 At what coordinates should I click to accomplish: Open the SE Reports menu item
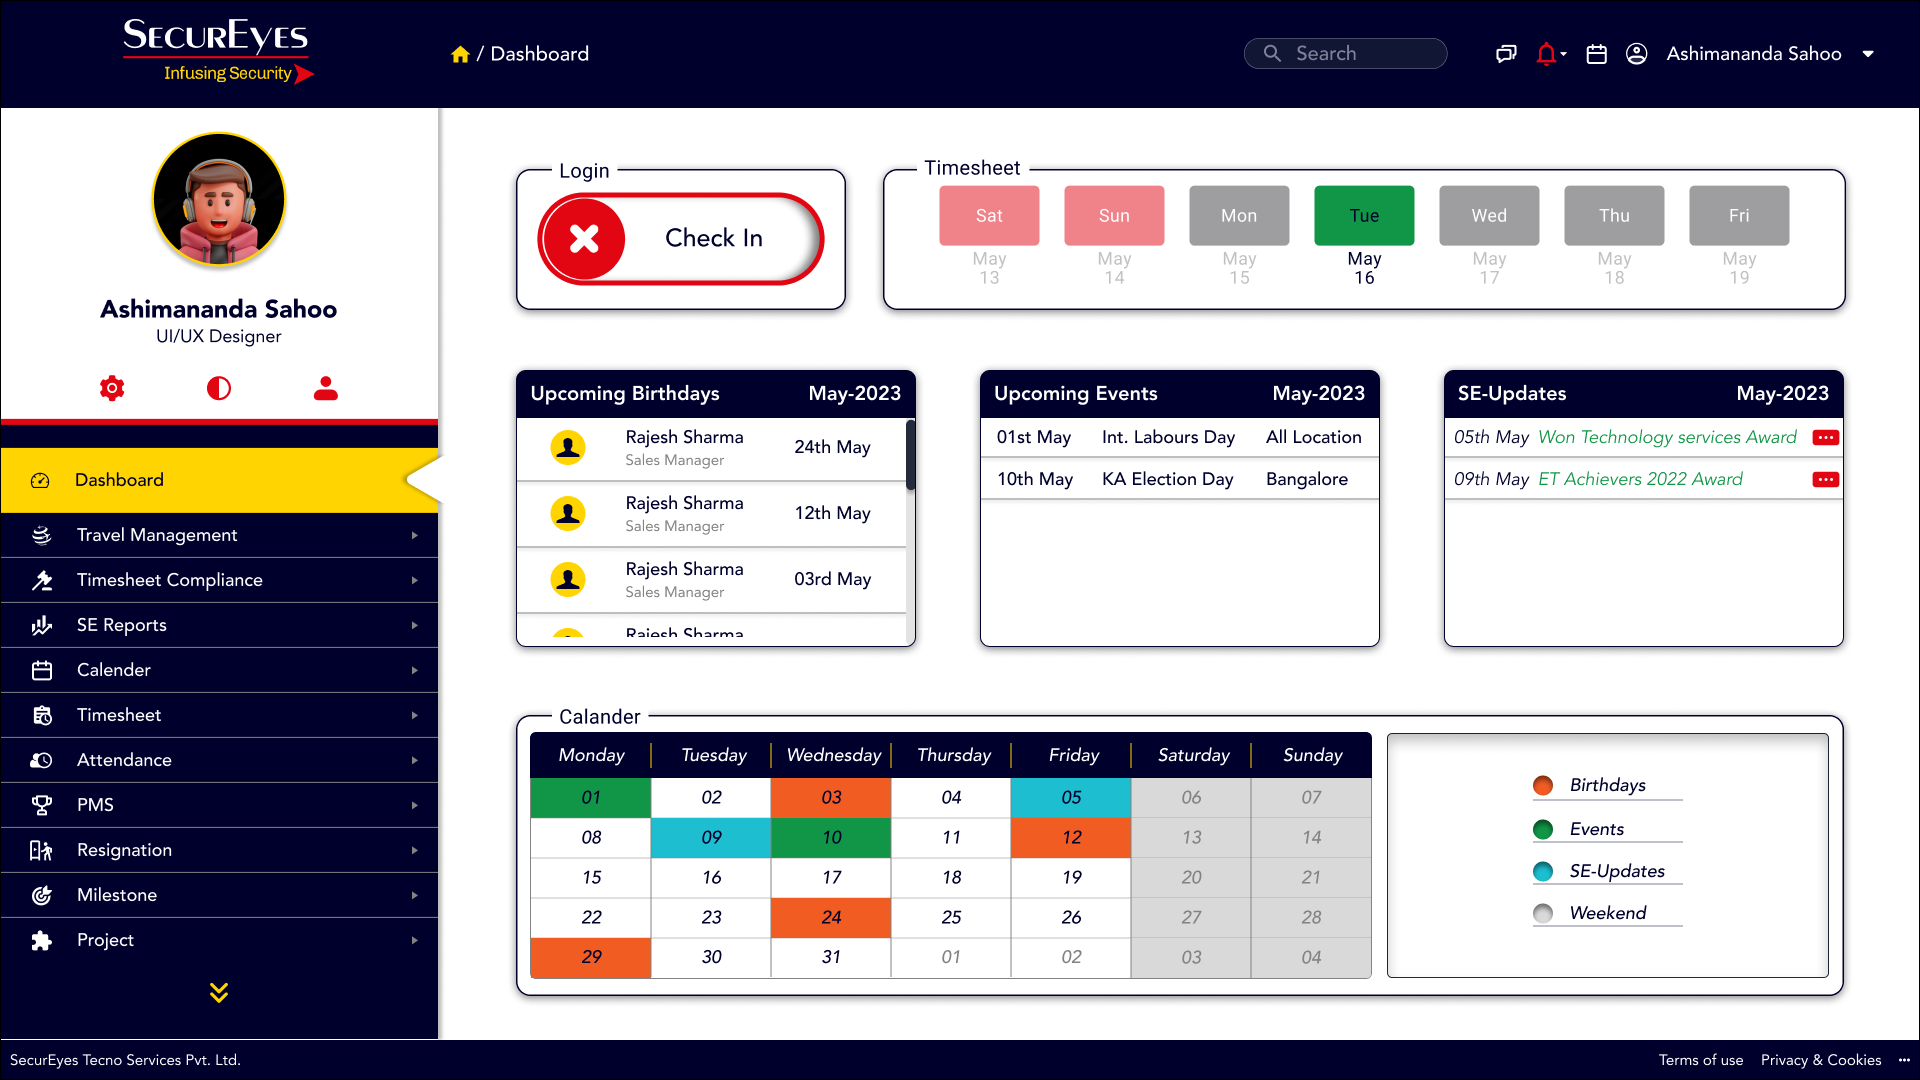[122, 625]
